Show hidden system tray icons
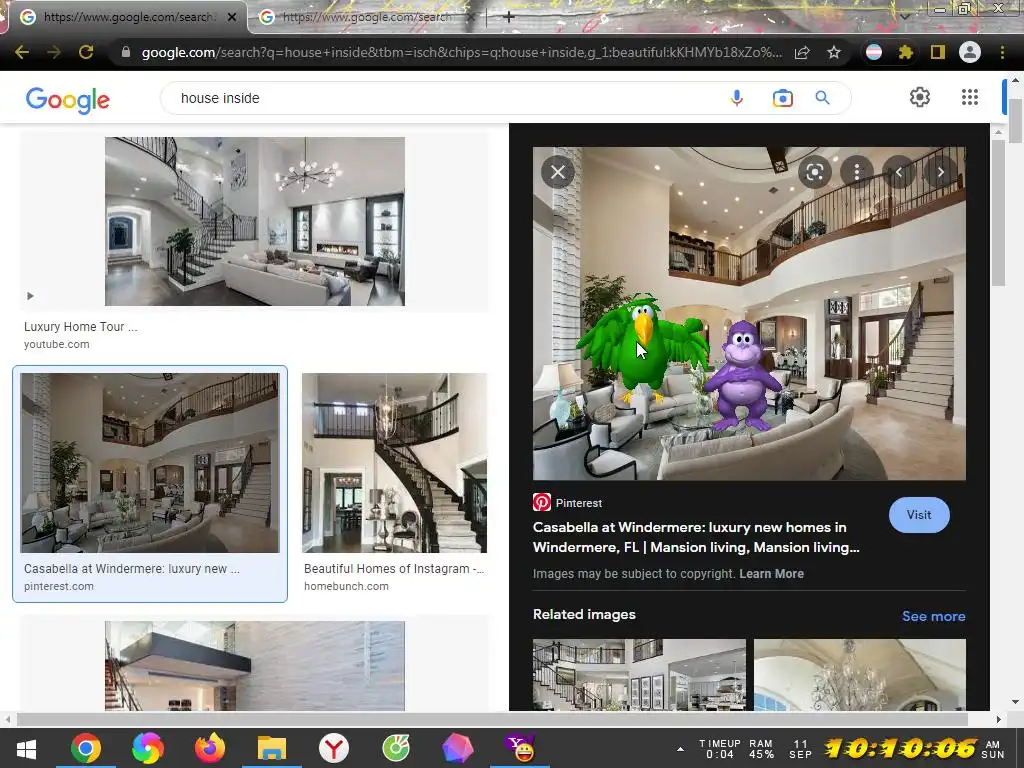Image resolution: width=1024 pixels, height=768 pixels. point(680,749)
